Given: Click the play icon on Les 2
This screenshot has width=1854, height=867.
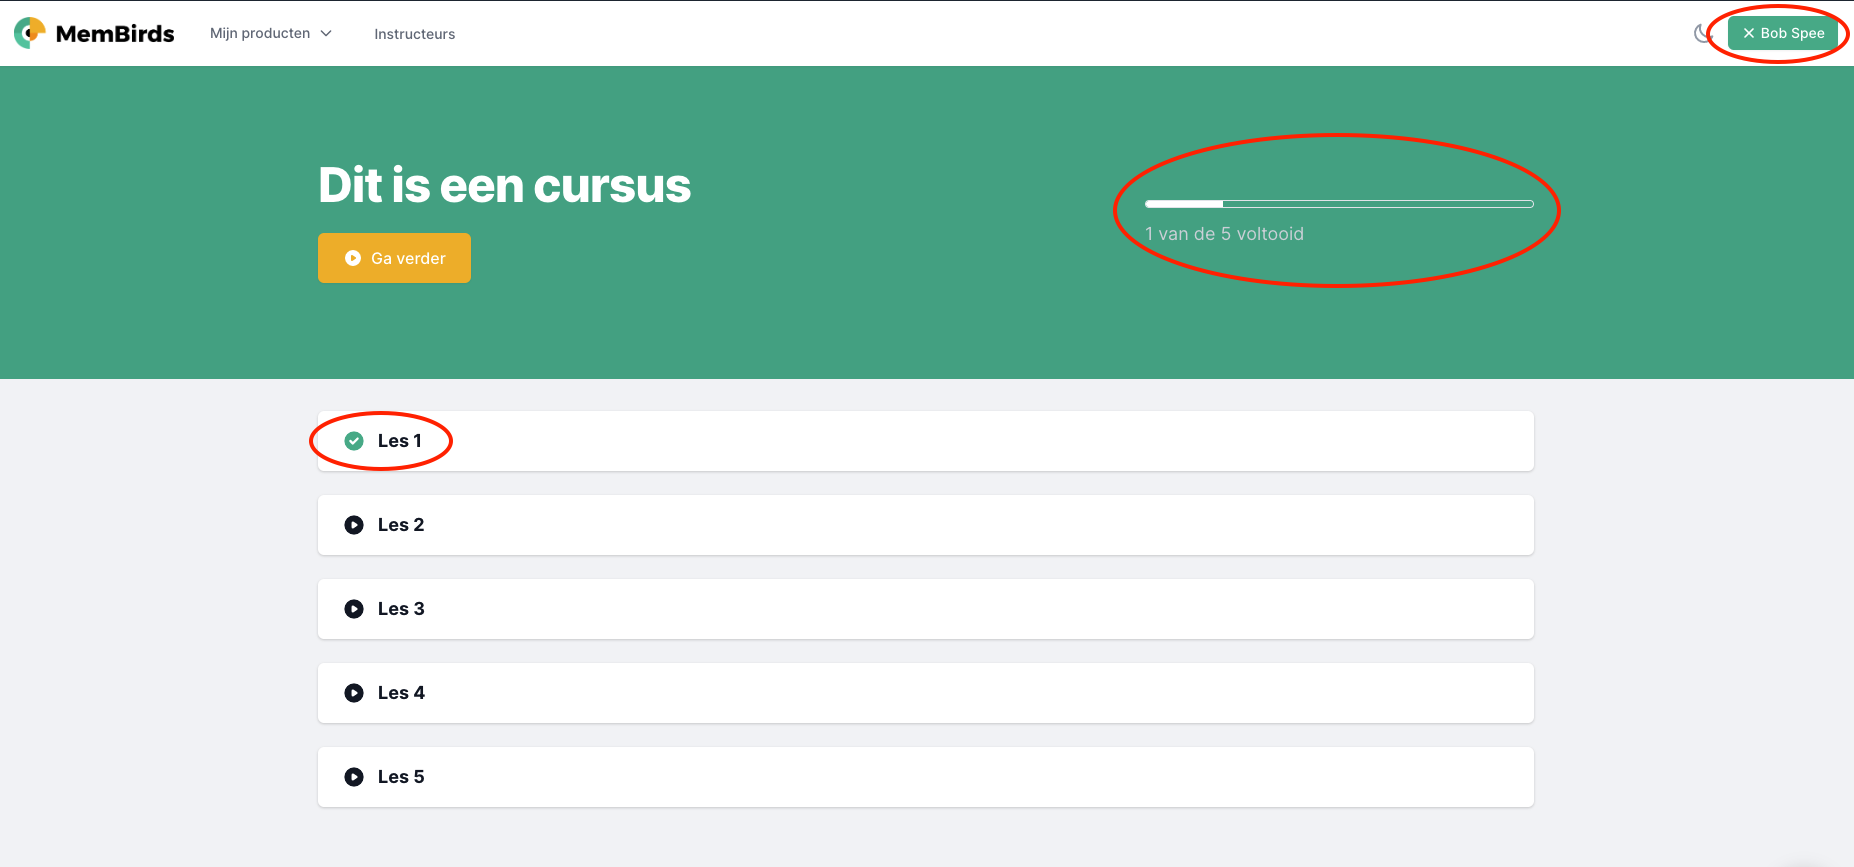Looking at the screenshot, I should [354, 525].
